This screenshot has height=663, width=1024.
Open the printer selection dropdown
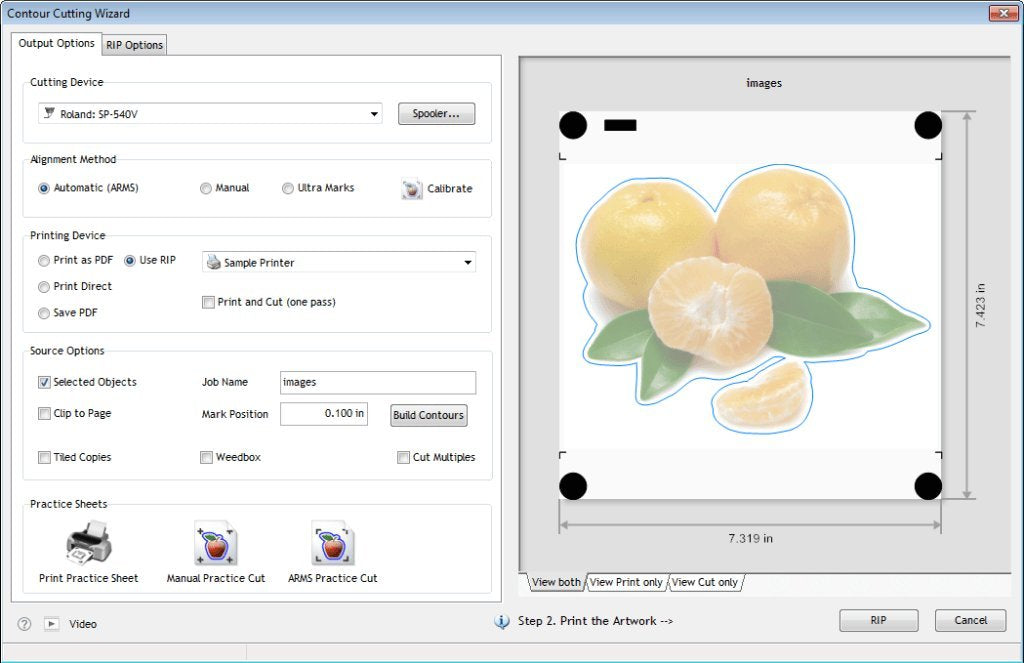[467, 261]
